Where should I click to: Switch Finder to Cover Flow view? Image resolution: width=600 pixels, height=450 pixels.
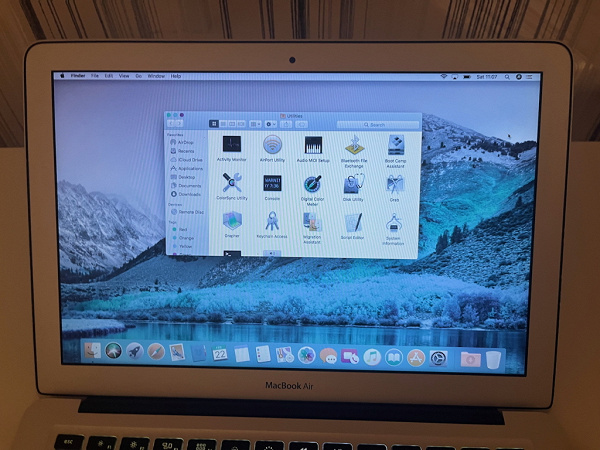[241, 124]
